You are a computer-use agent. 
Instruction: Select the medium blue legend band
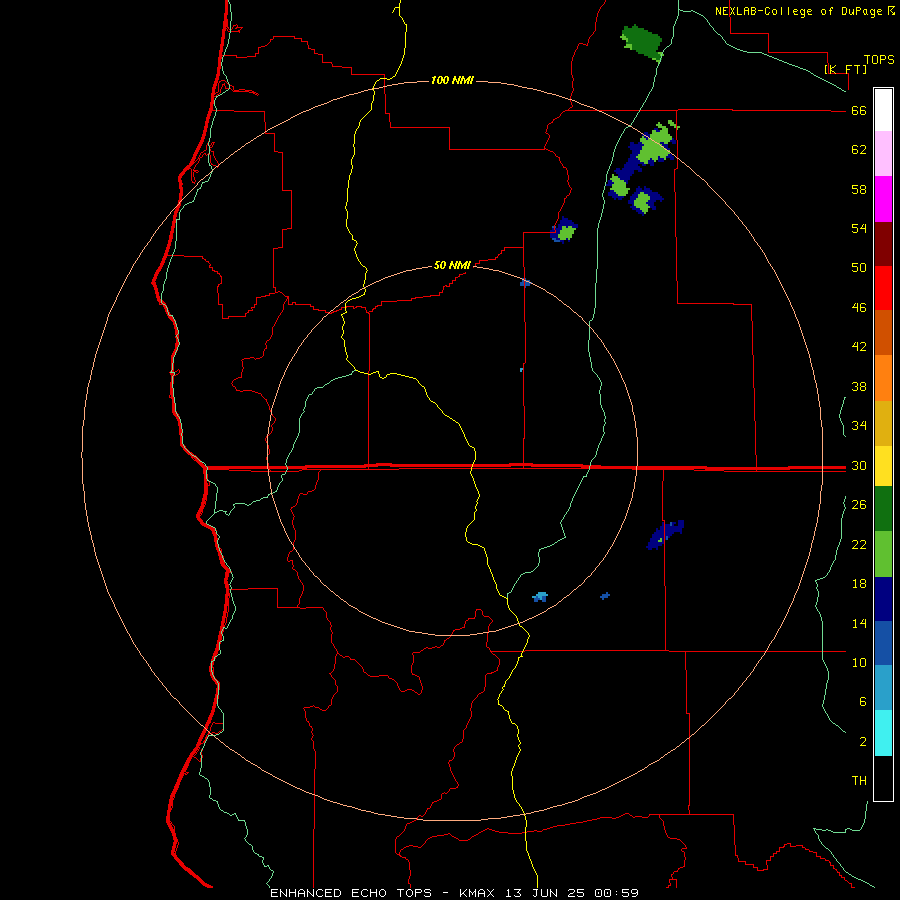click(x=883, y=643)
